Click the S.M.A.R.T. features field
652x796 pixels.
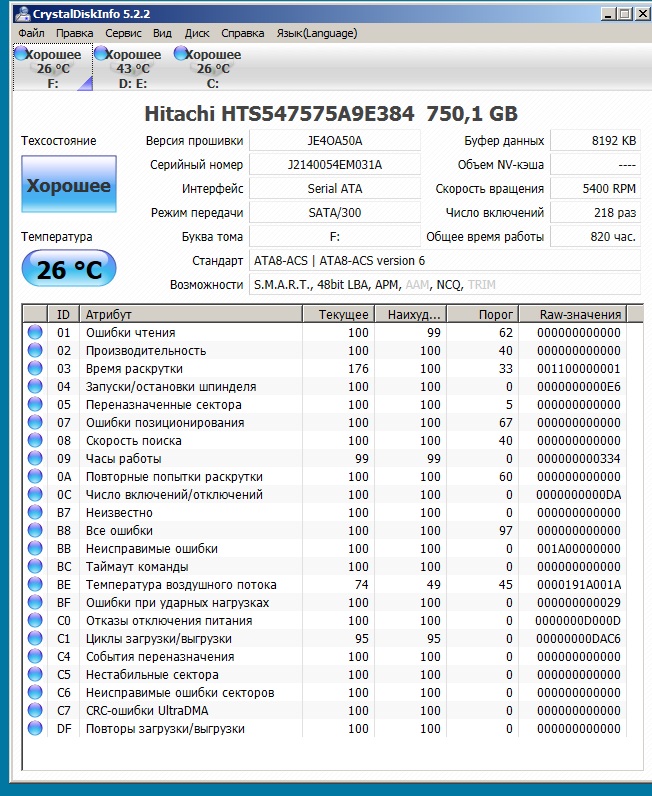pos(444,284)
